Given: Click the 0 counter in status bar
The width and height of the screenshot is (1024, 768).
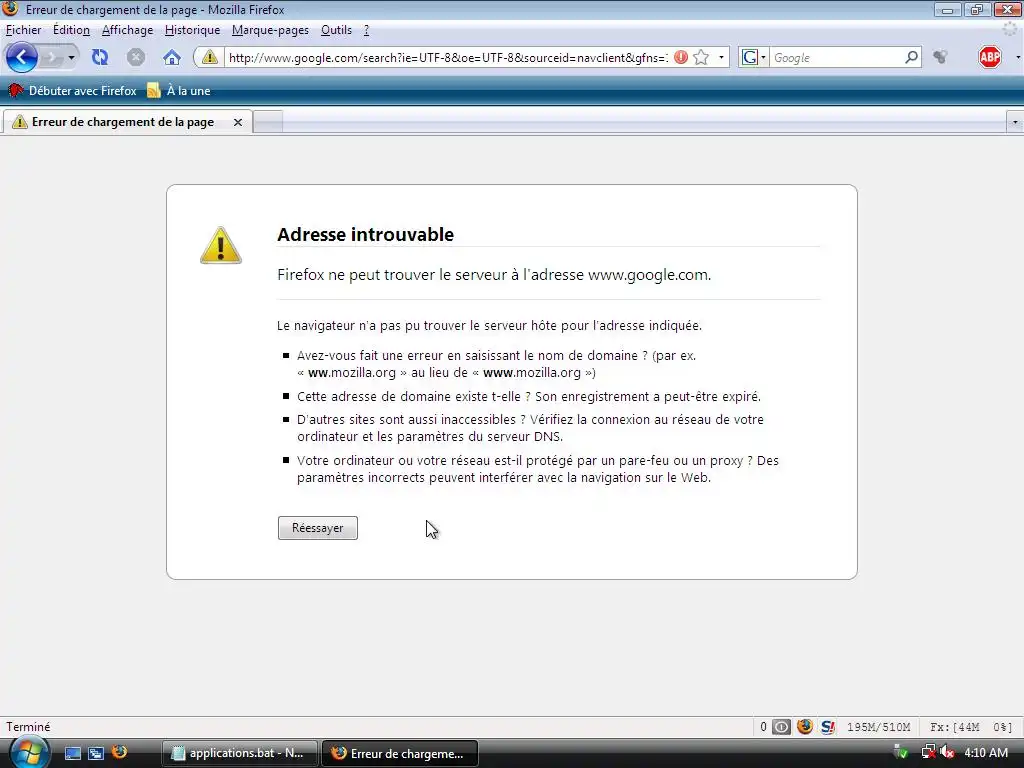Looking at the screenshot, I should pos(763,727).
